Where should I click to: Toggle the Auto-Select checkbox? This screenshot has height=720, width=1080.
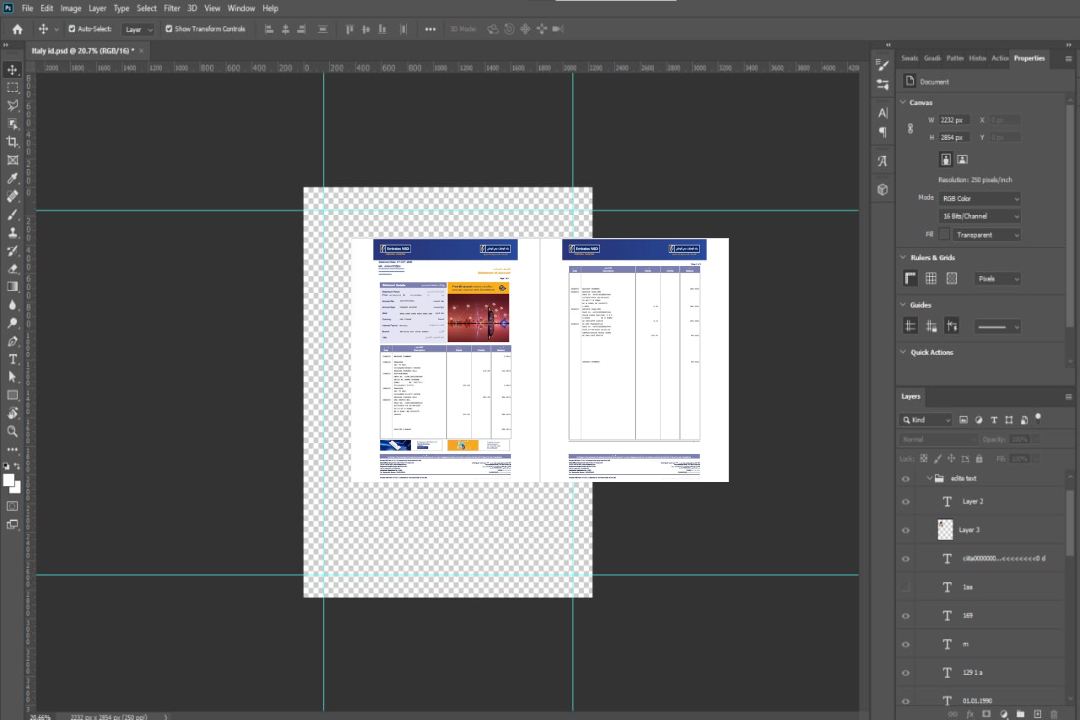click(x=72, y=29)
